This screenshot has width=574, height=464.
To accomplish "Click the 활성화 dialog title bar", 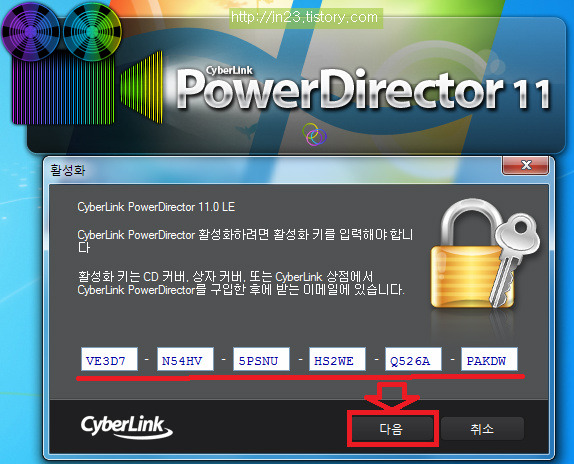I will (275, 170).
